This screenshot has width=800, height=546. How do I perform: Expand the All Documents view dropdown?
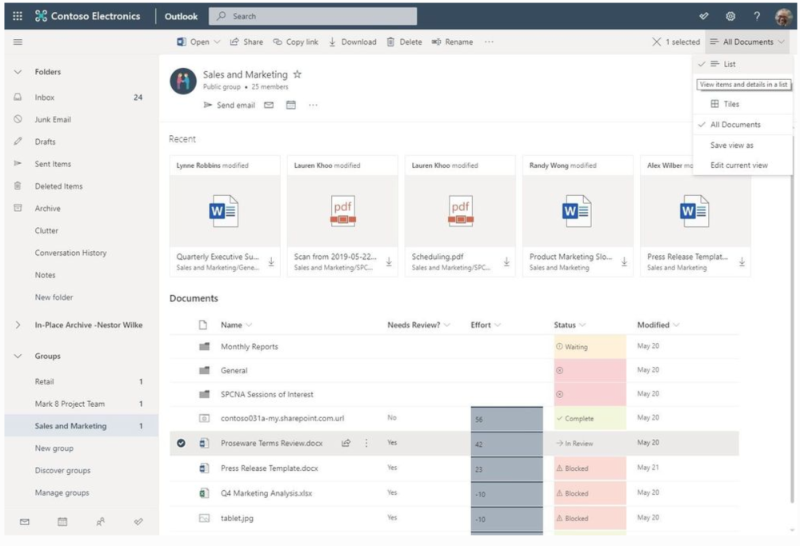click(x=747, y=42)
